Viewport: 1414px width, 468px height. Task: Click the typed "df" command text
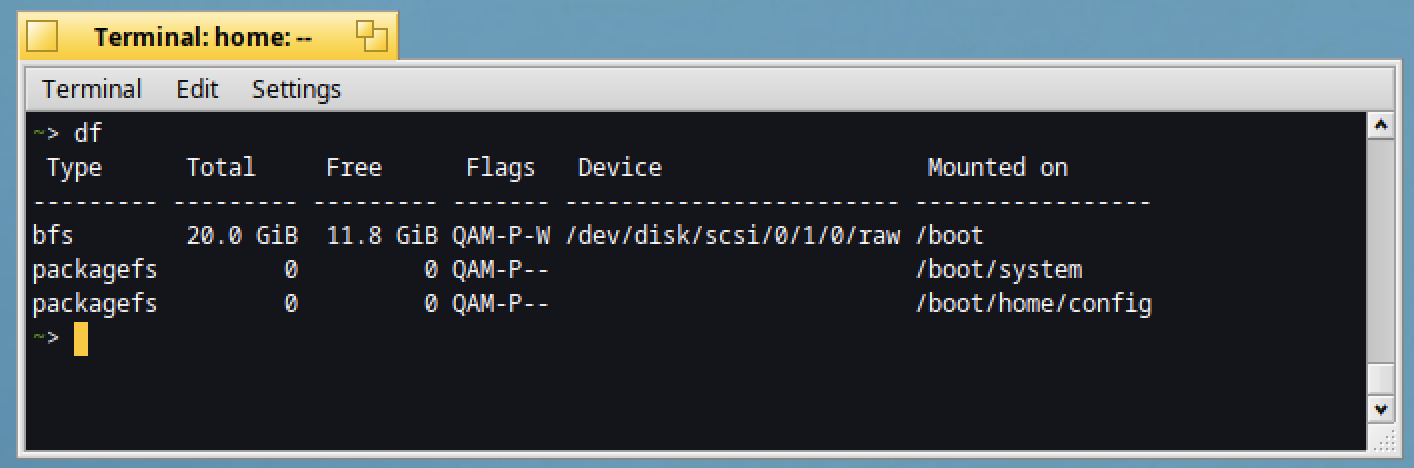[88, 133]
